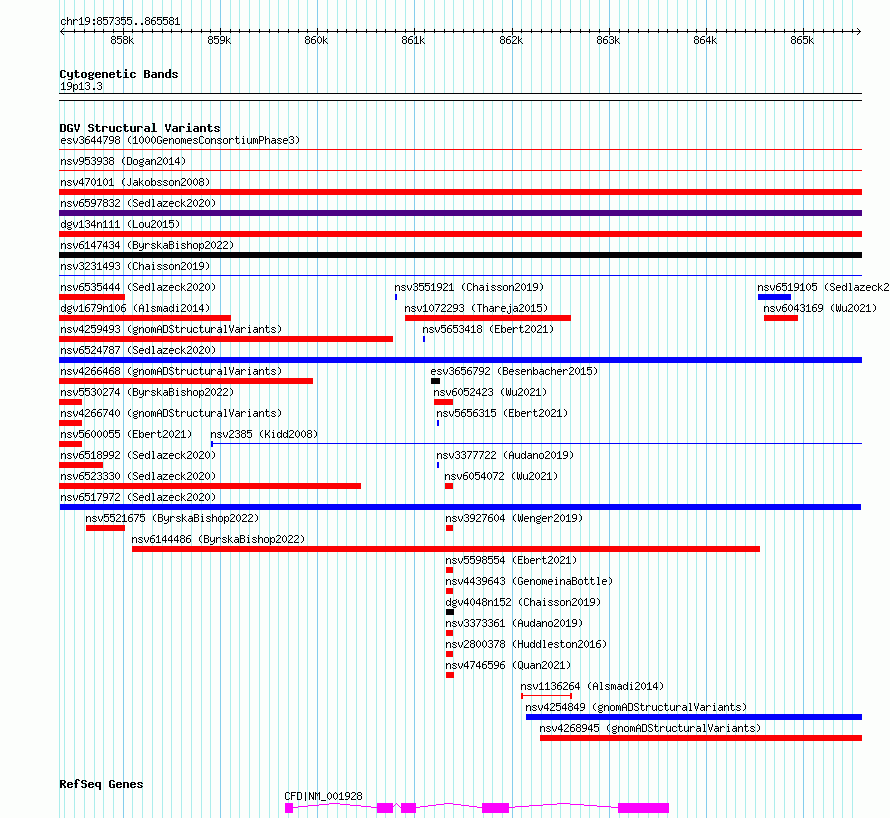Click the black esv3656792 Besenbacher2015 block
This screenshot has width=890, height=818.
coord(435,381)
